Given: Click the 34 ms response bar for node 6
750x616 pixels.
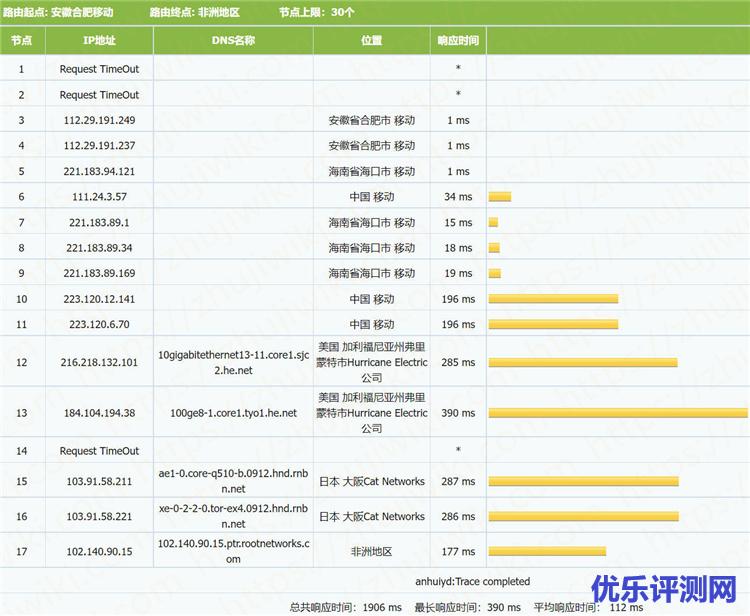Looking at the screenshot, I should coord(499,197).
